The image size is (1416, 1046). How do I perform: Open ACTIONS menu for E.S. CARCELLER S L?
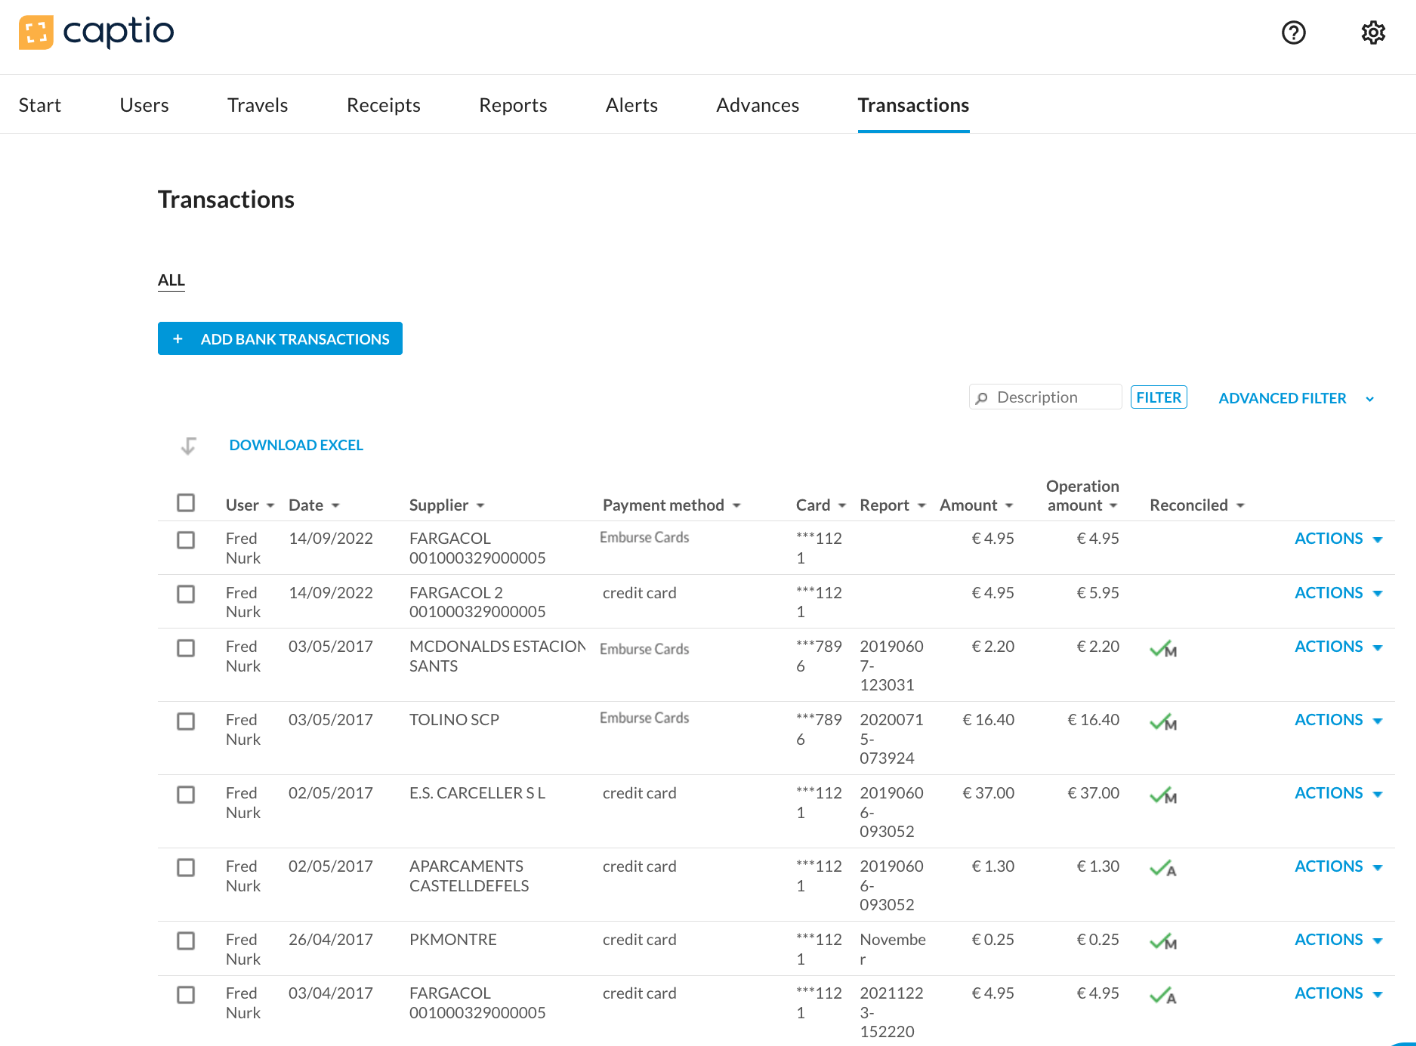(1338, 793)
